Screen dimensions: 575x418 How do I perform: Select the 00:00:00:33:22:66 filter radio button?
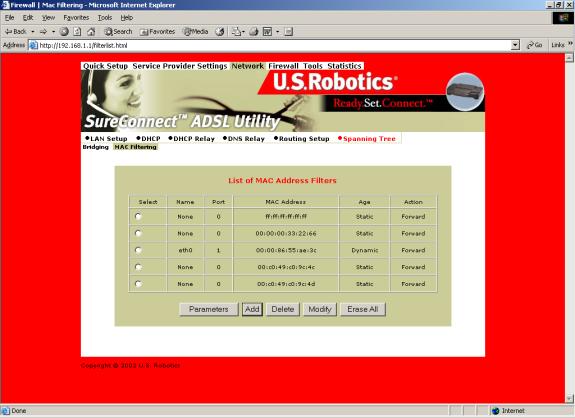coord(138,233)
